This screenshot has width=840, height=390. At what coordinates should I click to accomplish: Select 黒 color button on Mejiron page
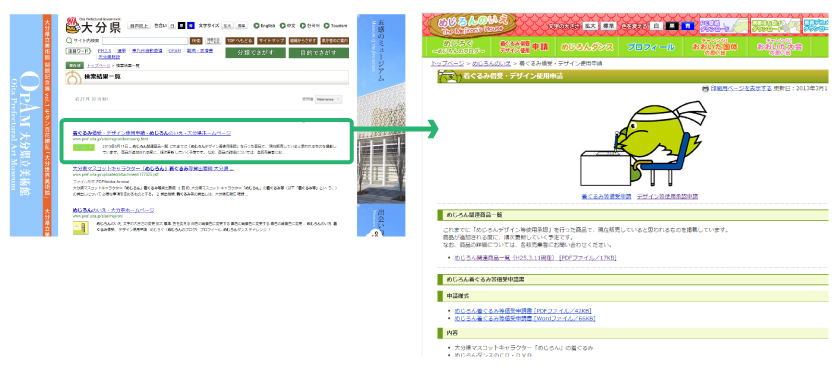point(673,25)
